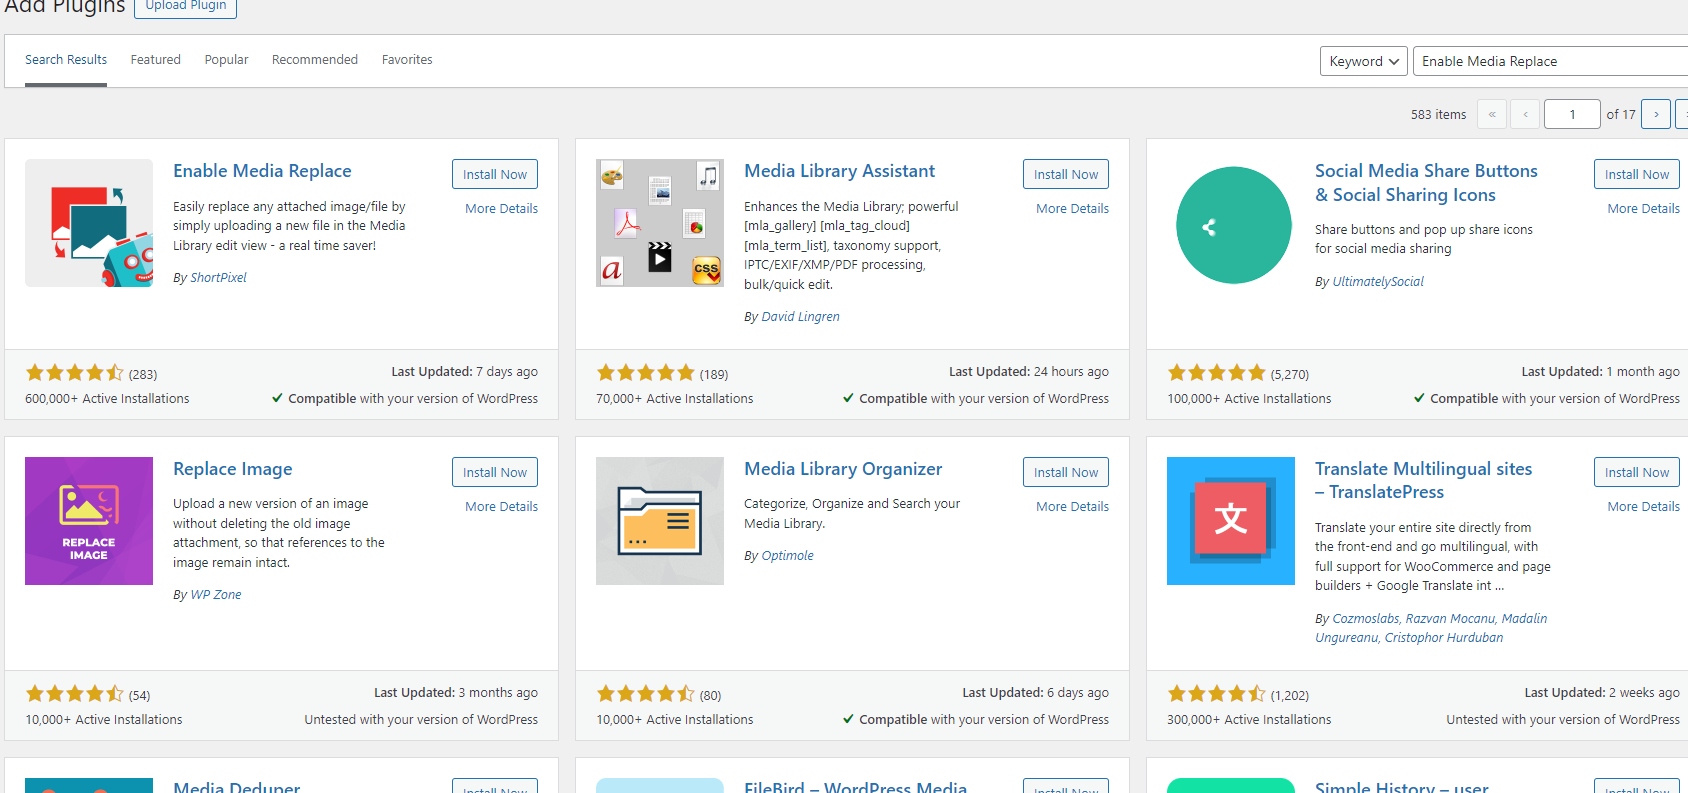Open the Media Library Organizer title link
1688x793 pixels.
843,469
